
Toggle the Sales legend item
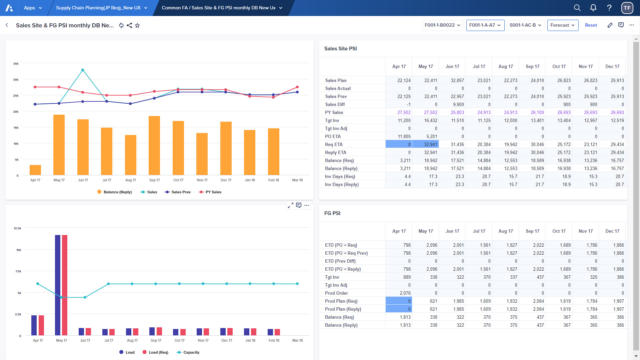coord(149,192)
